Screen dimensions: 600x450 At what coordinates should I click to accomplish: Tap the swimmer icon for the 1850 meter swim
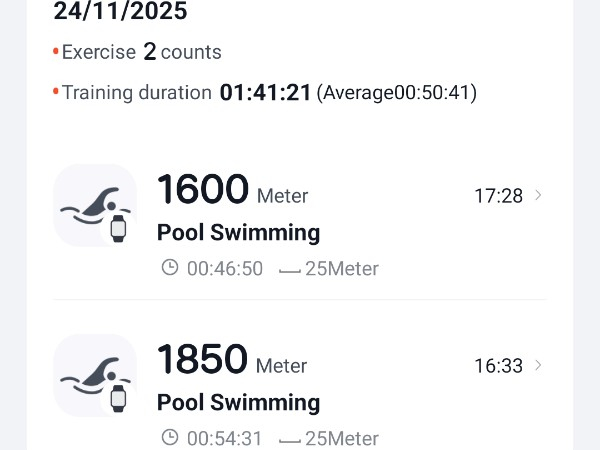coord(95,375)
